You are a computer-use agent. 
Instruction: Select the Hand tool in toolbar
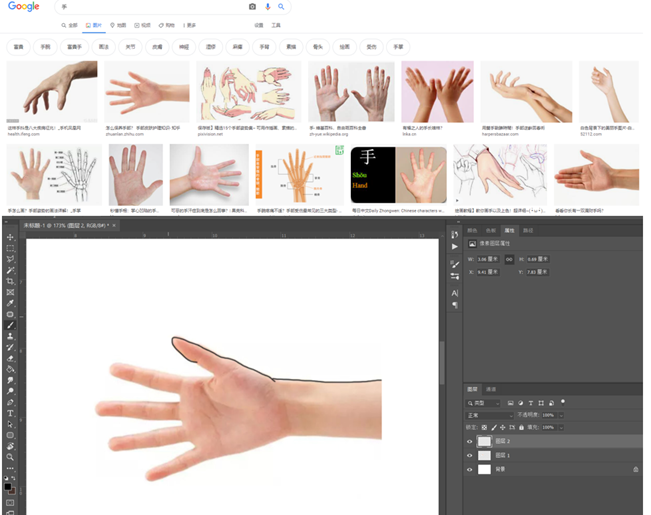(x=10, y=446)
